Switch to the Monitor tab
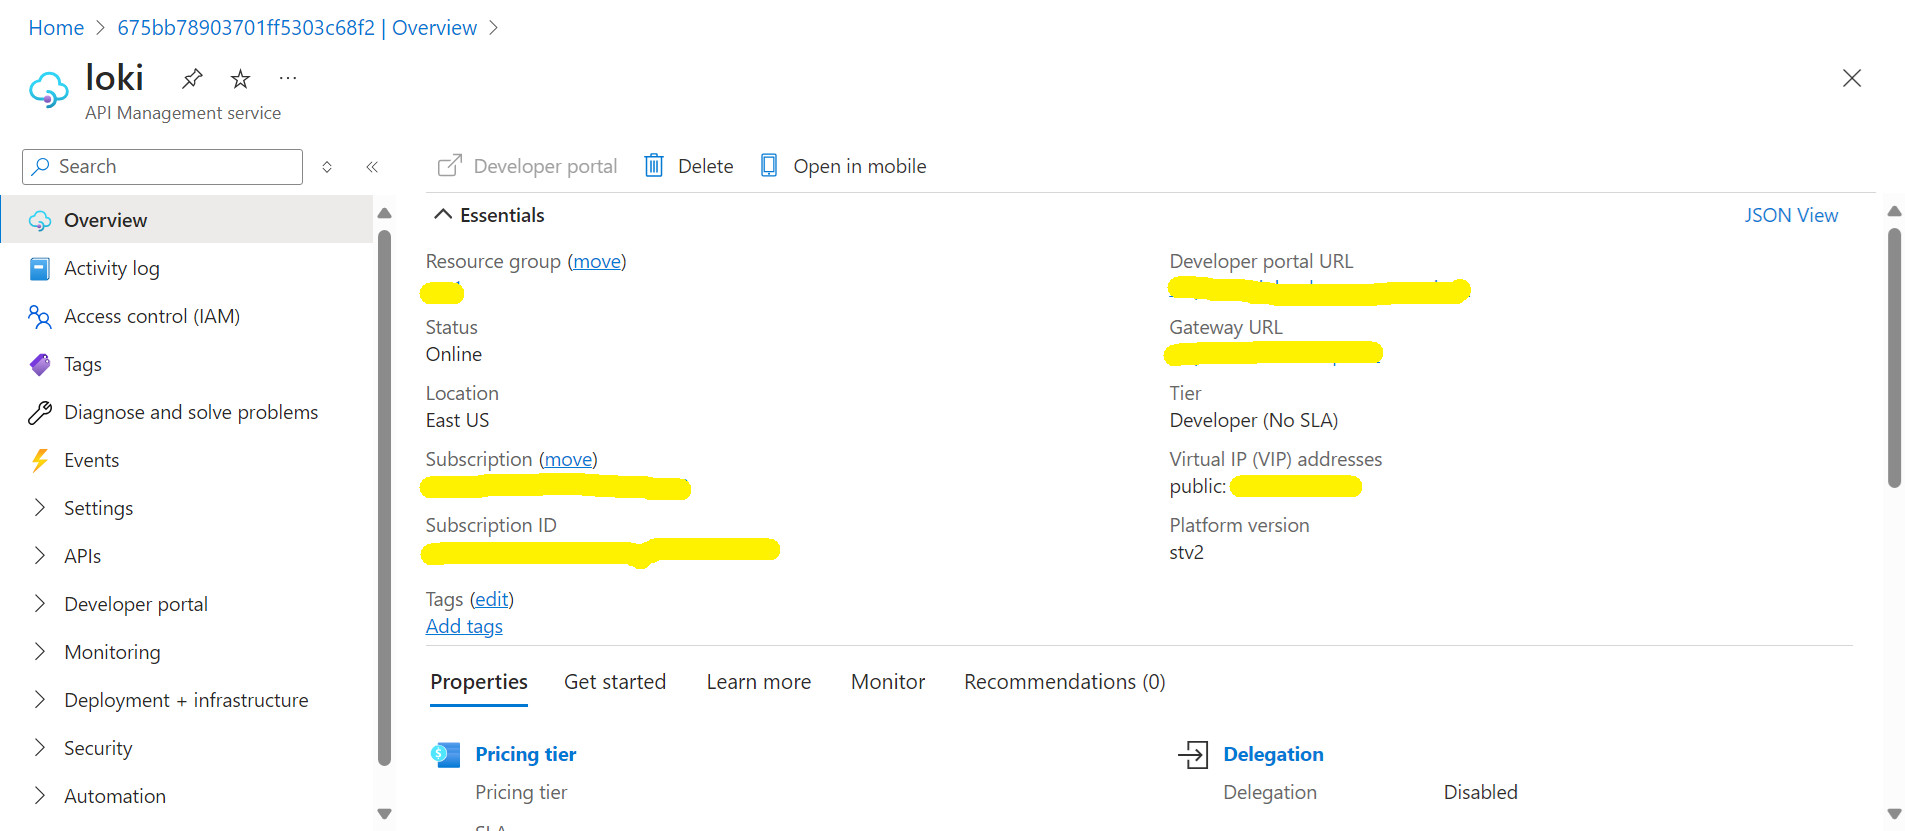Image resolution: width=1905 pixels, height=831 pixels. 888,682
